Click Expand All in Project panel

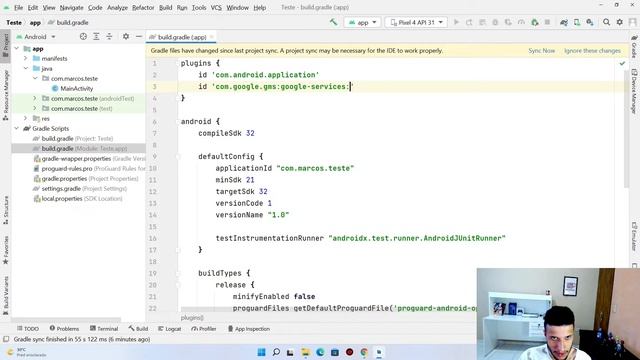pyautogui.click(x=96, y=37)
